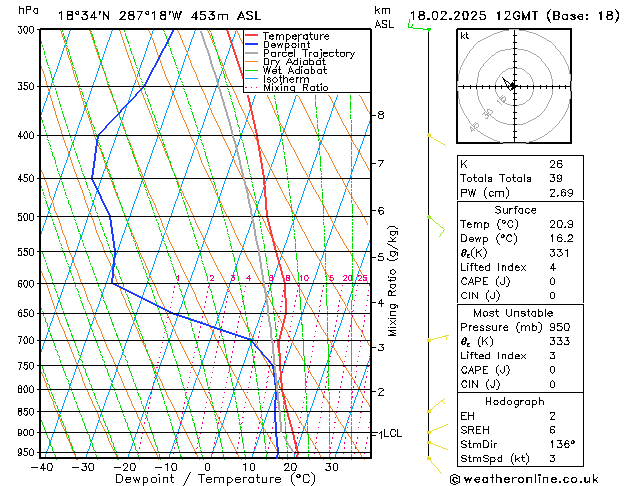Click the 850 pressure level label
This screenshot has width=629, height=486.
(28, 411)
